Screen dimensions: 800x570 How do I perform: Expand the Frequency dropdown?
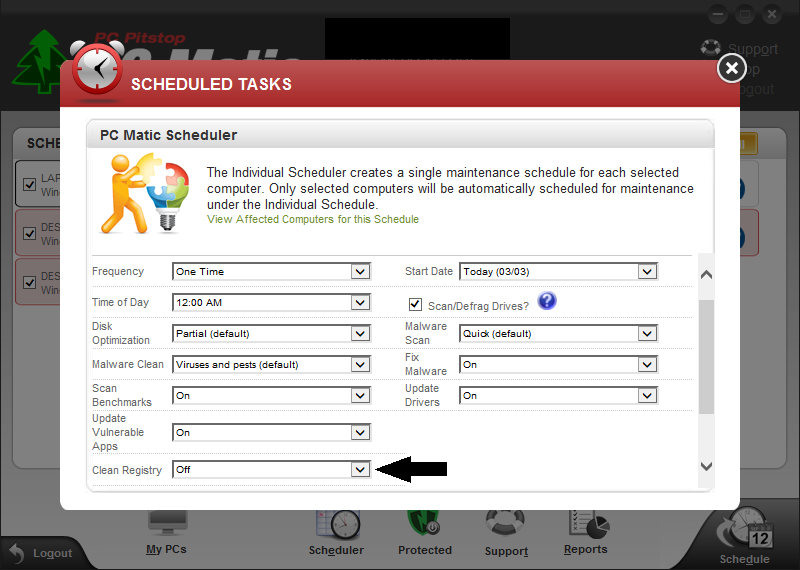coord(360,272)
